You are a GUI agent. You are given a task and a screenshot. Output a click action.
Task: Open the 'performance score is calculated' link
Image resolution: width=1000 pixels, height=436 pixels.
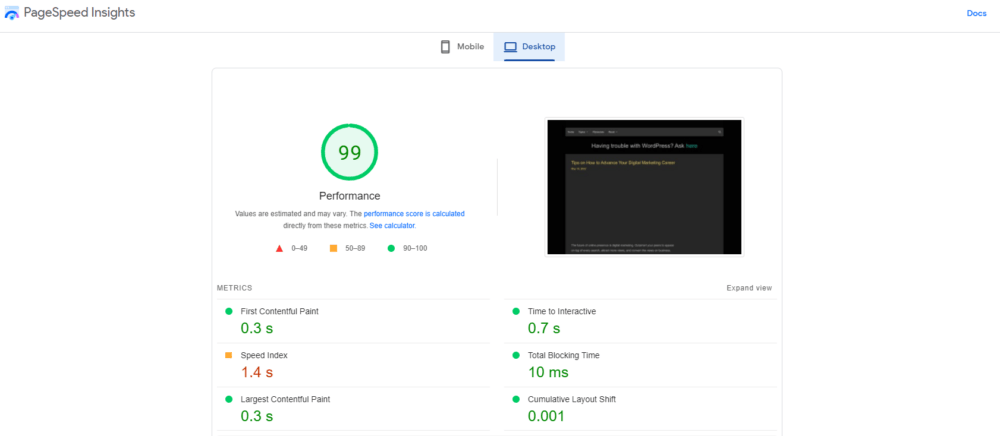coord(414,214)
